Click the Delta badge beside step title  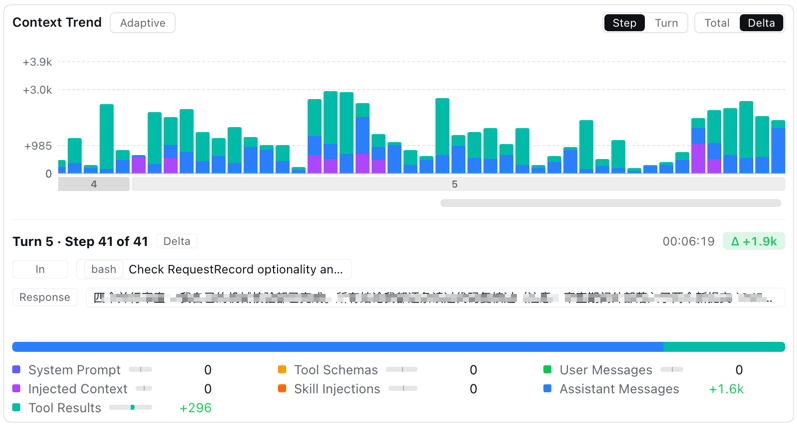(x=177, y=241)
